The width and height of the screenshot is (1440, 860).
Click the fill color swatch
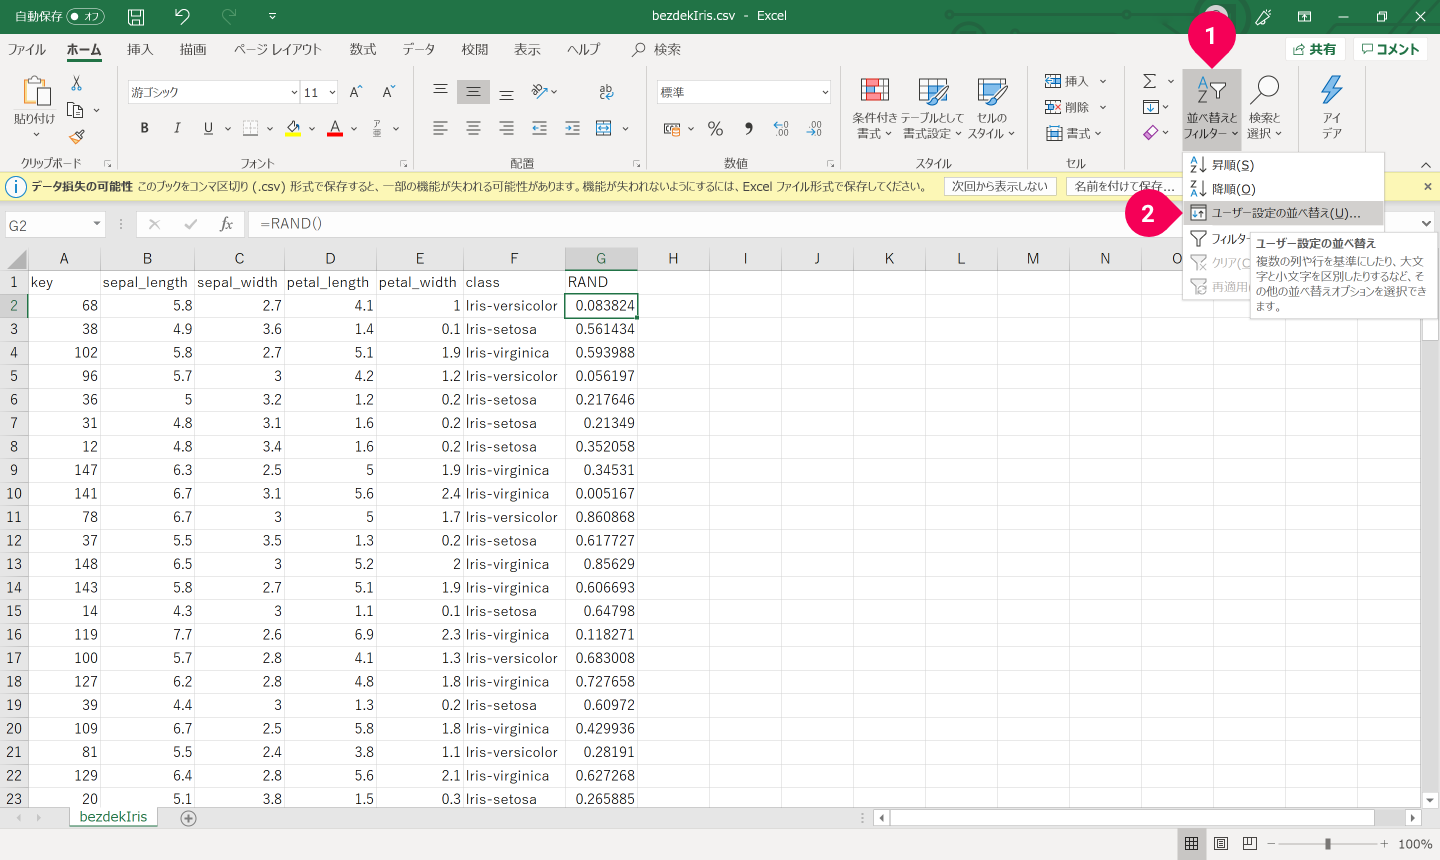293,128
